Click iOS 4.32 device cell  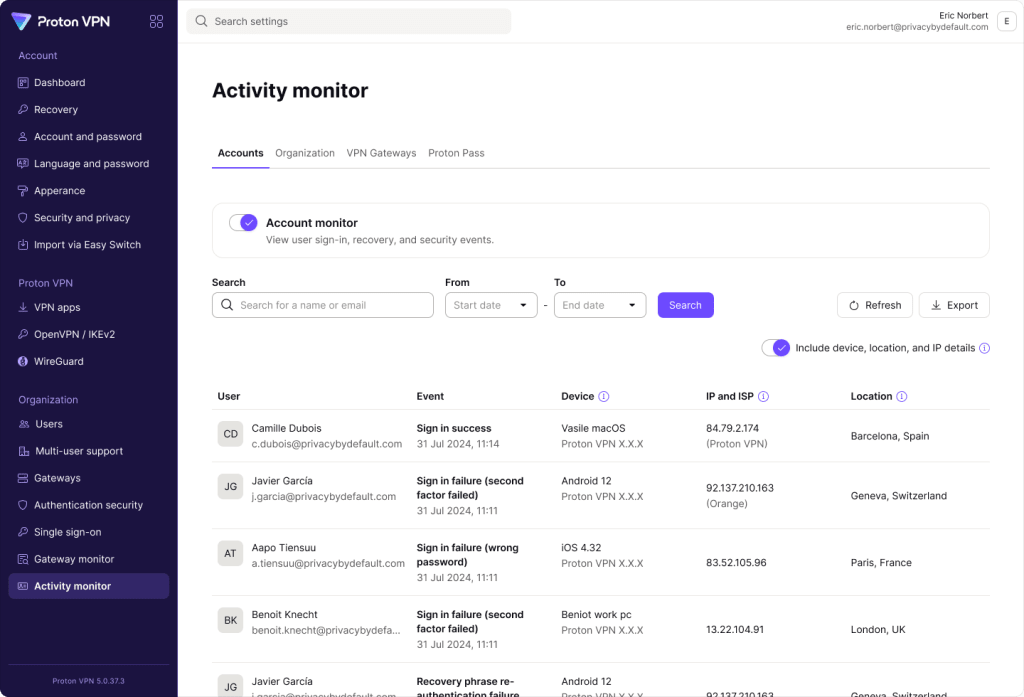pyautogui.click(x=581, y=548)
